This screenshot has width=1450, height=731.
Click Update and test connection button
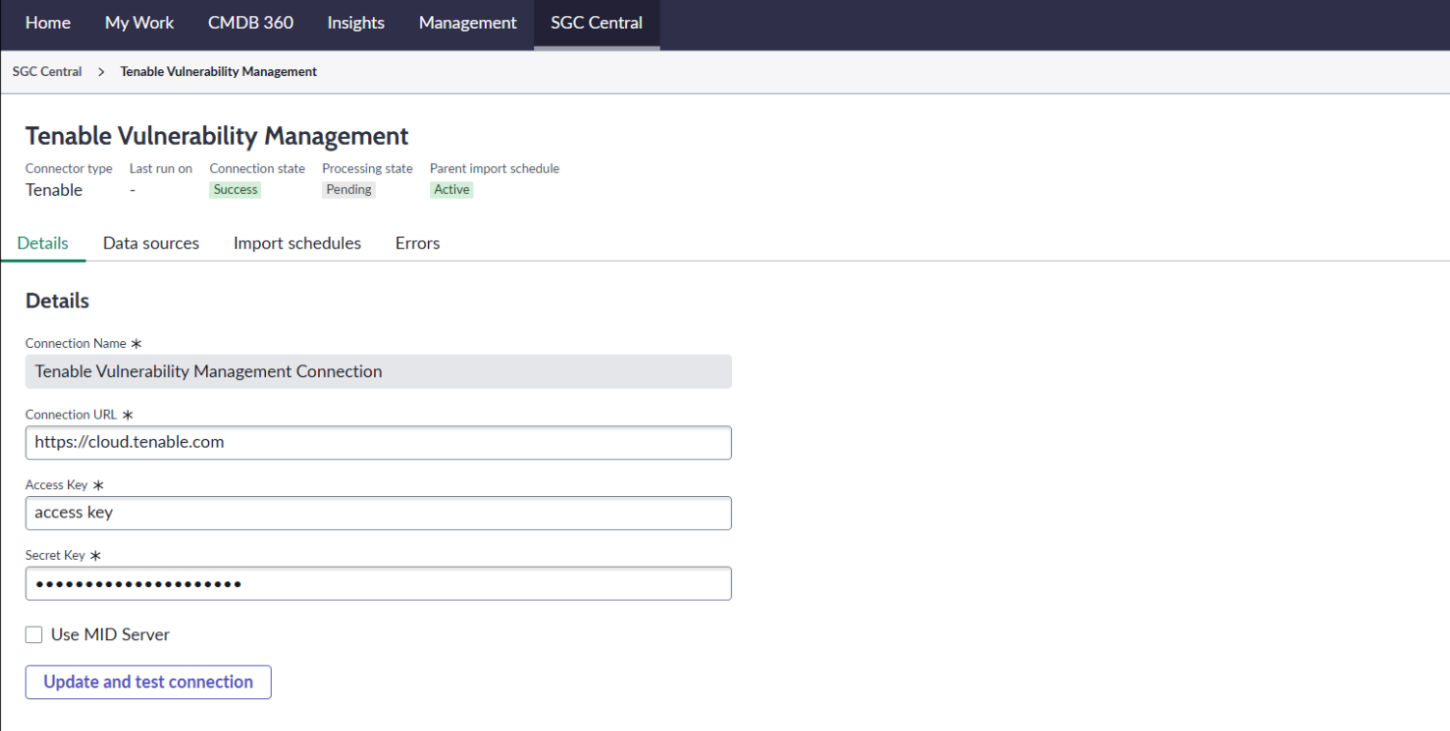click(148, 682)
